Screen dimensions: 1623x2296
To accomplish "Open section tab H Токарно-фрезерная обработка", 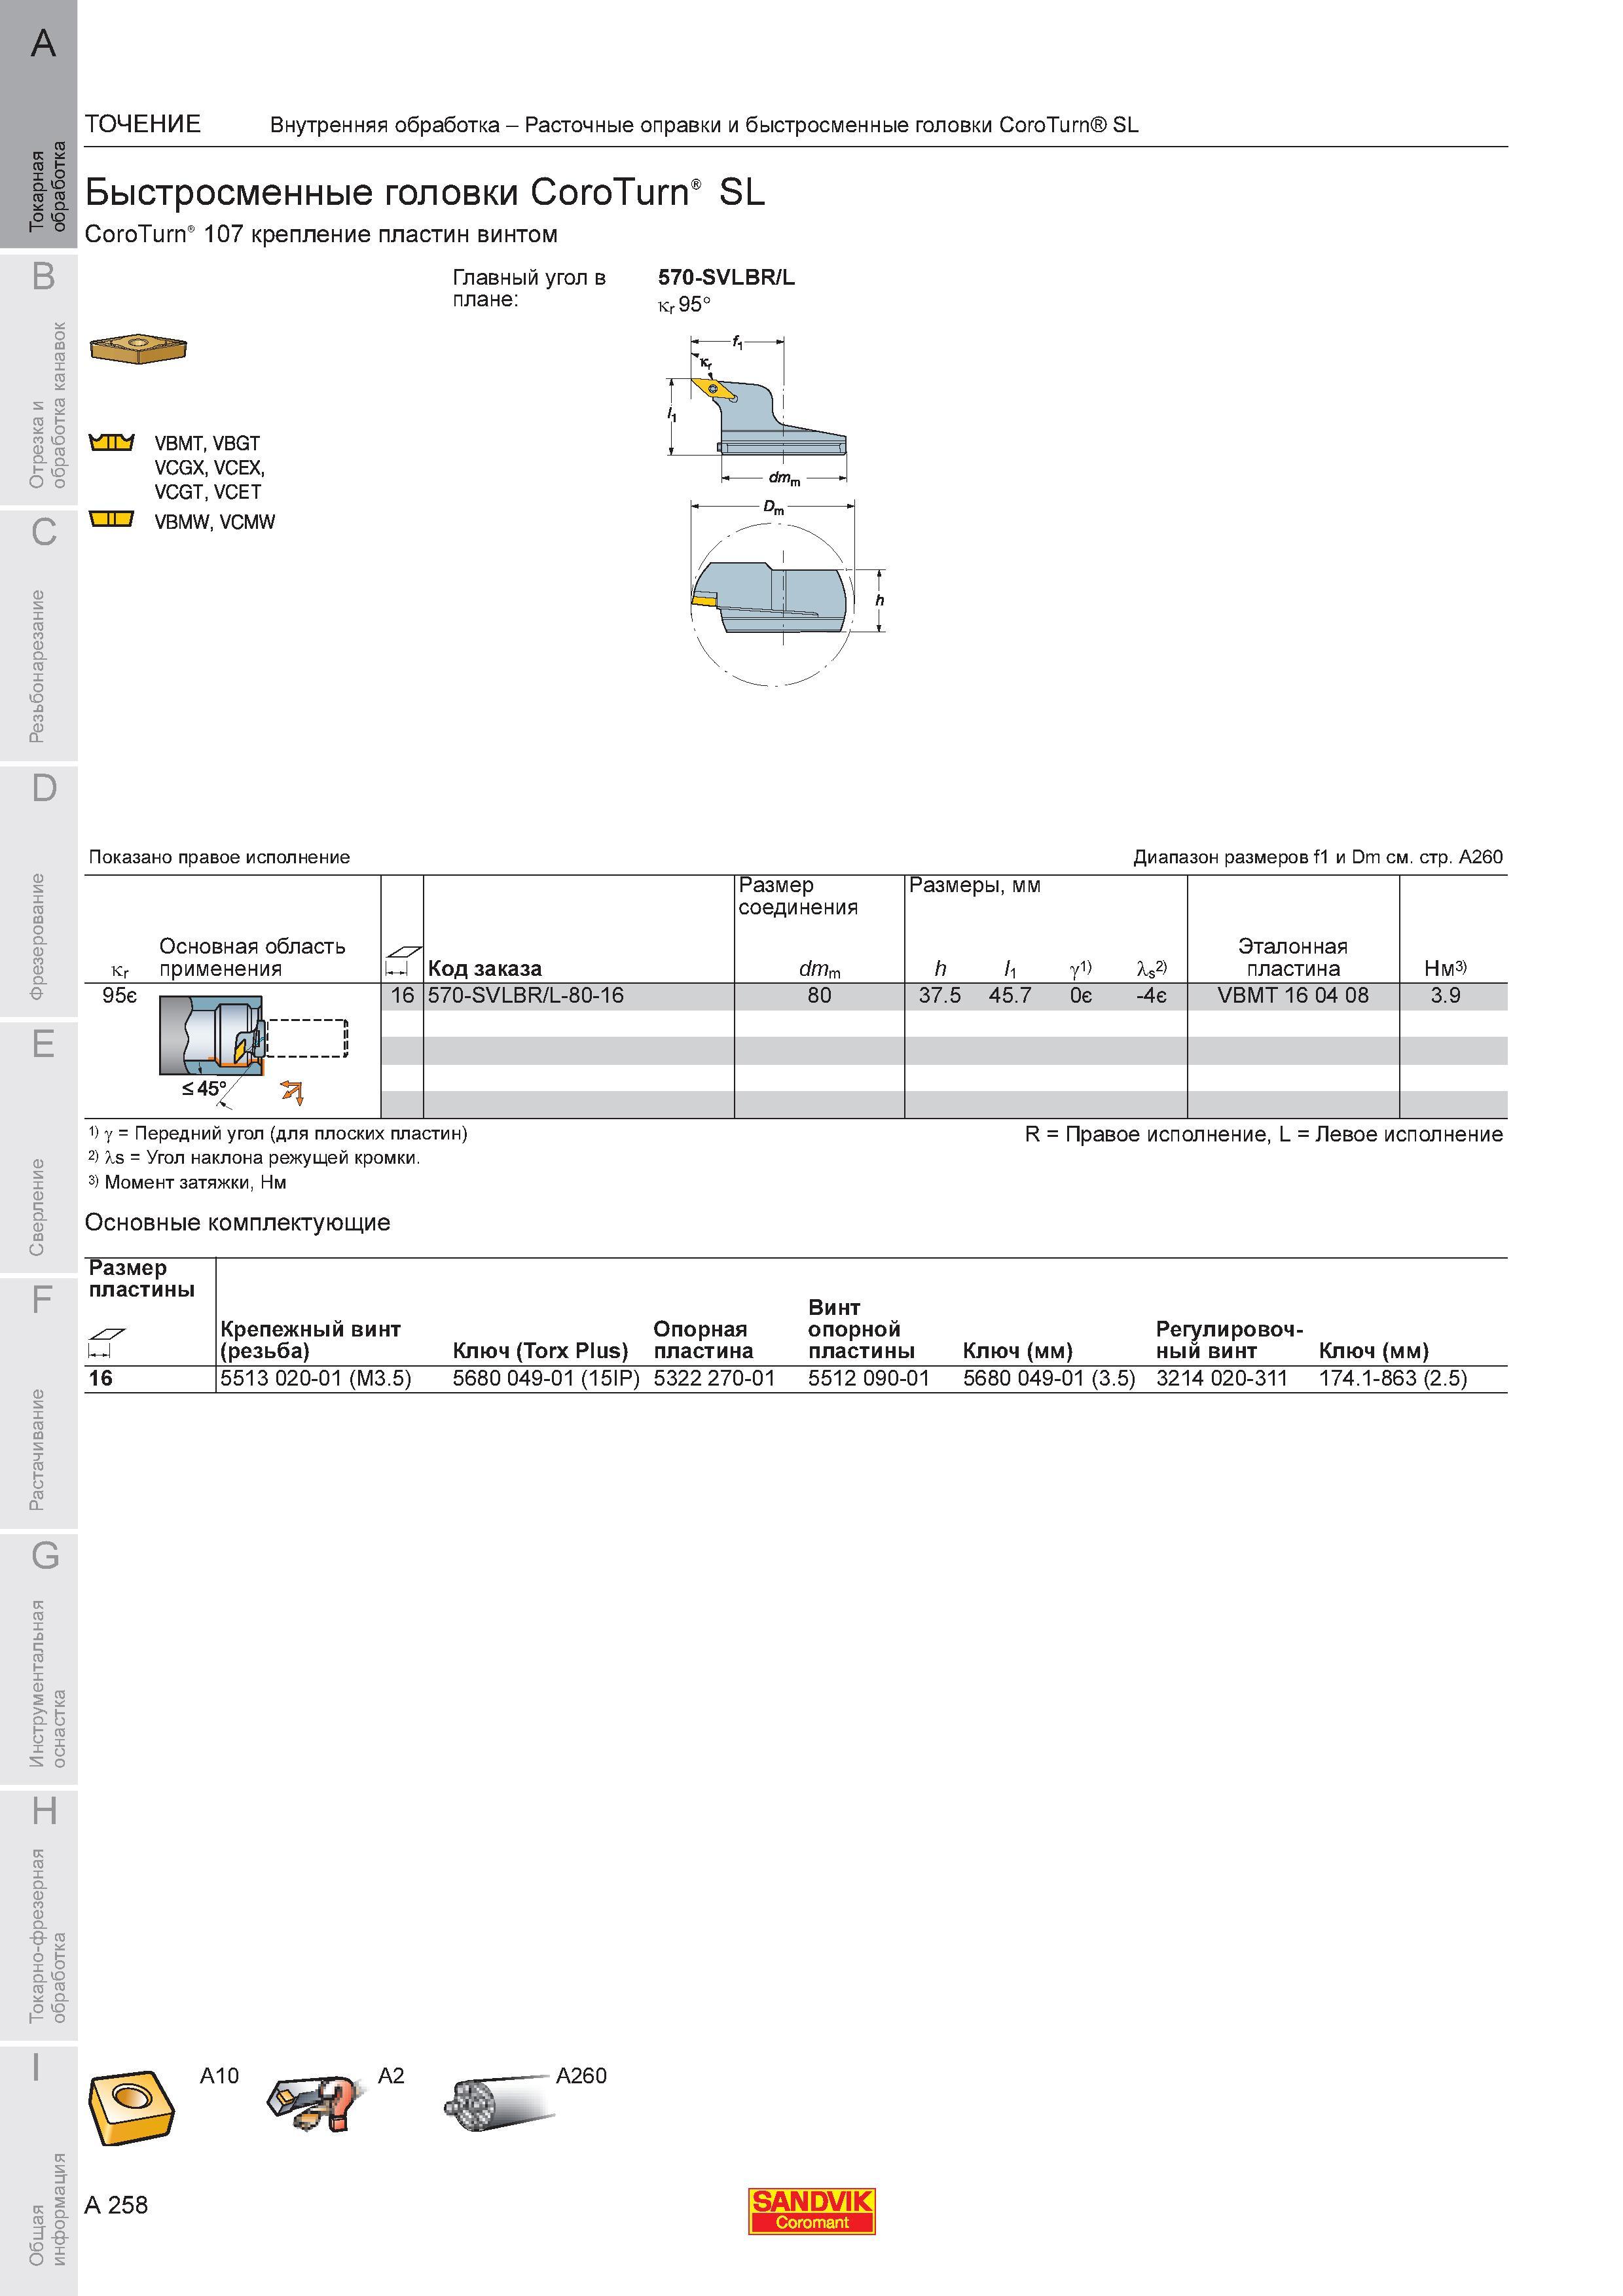I will [38, 1916].
